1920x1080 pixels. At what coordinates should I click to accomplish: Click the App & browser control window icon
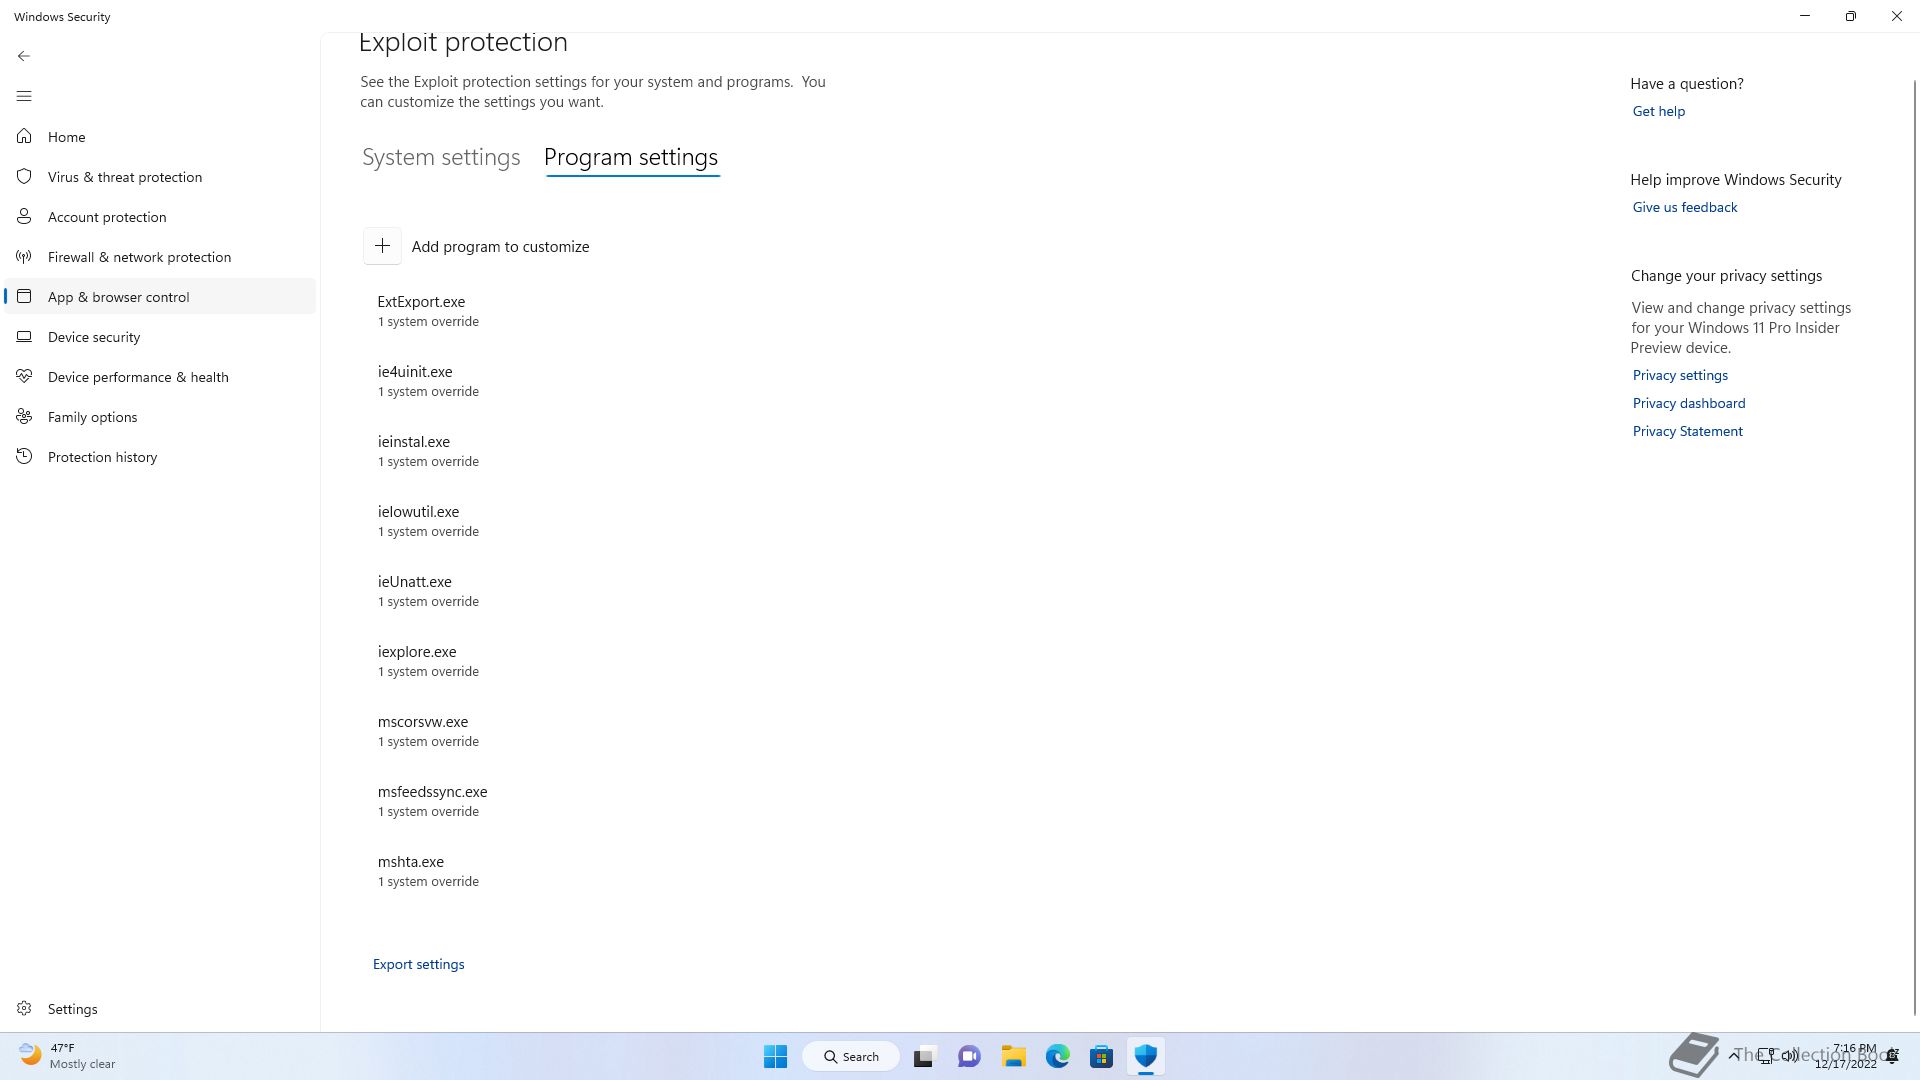(x=24, y=296)
